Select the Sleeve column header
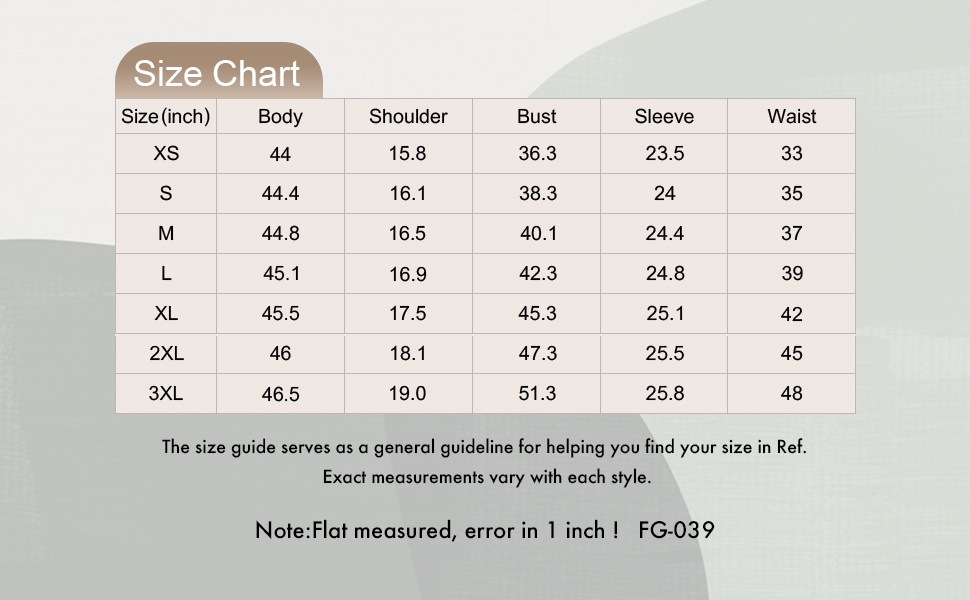 [x=664, y=117]
